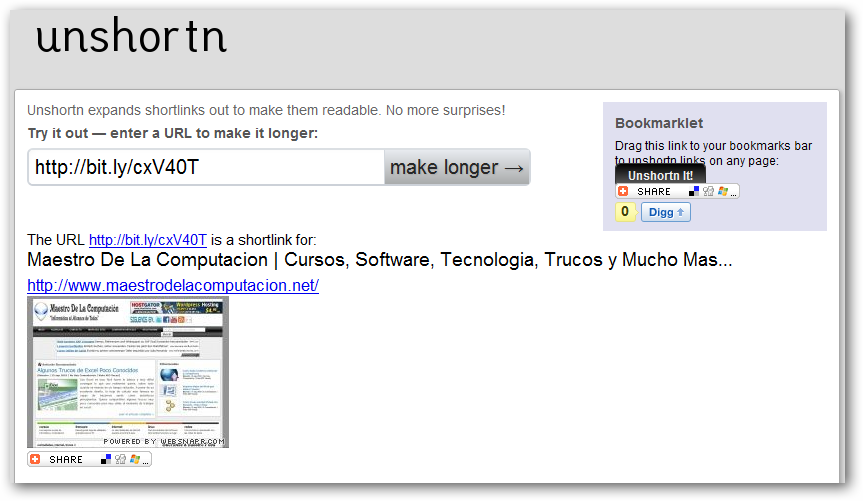
Task: Click the orange plus icon in Bookmarklet share bar
Action: click(623, 191)
